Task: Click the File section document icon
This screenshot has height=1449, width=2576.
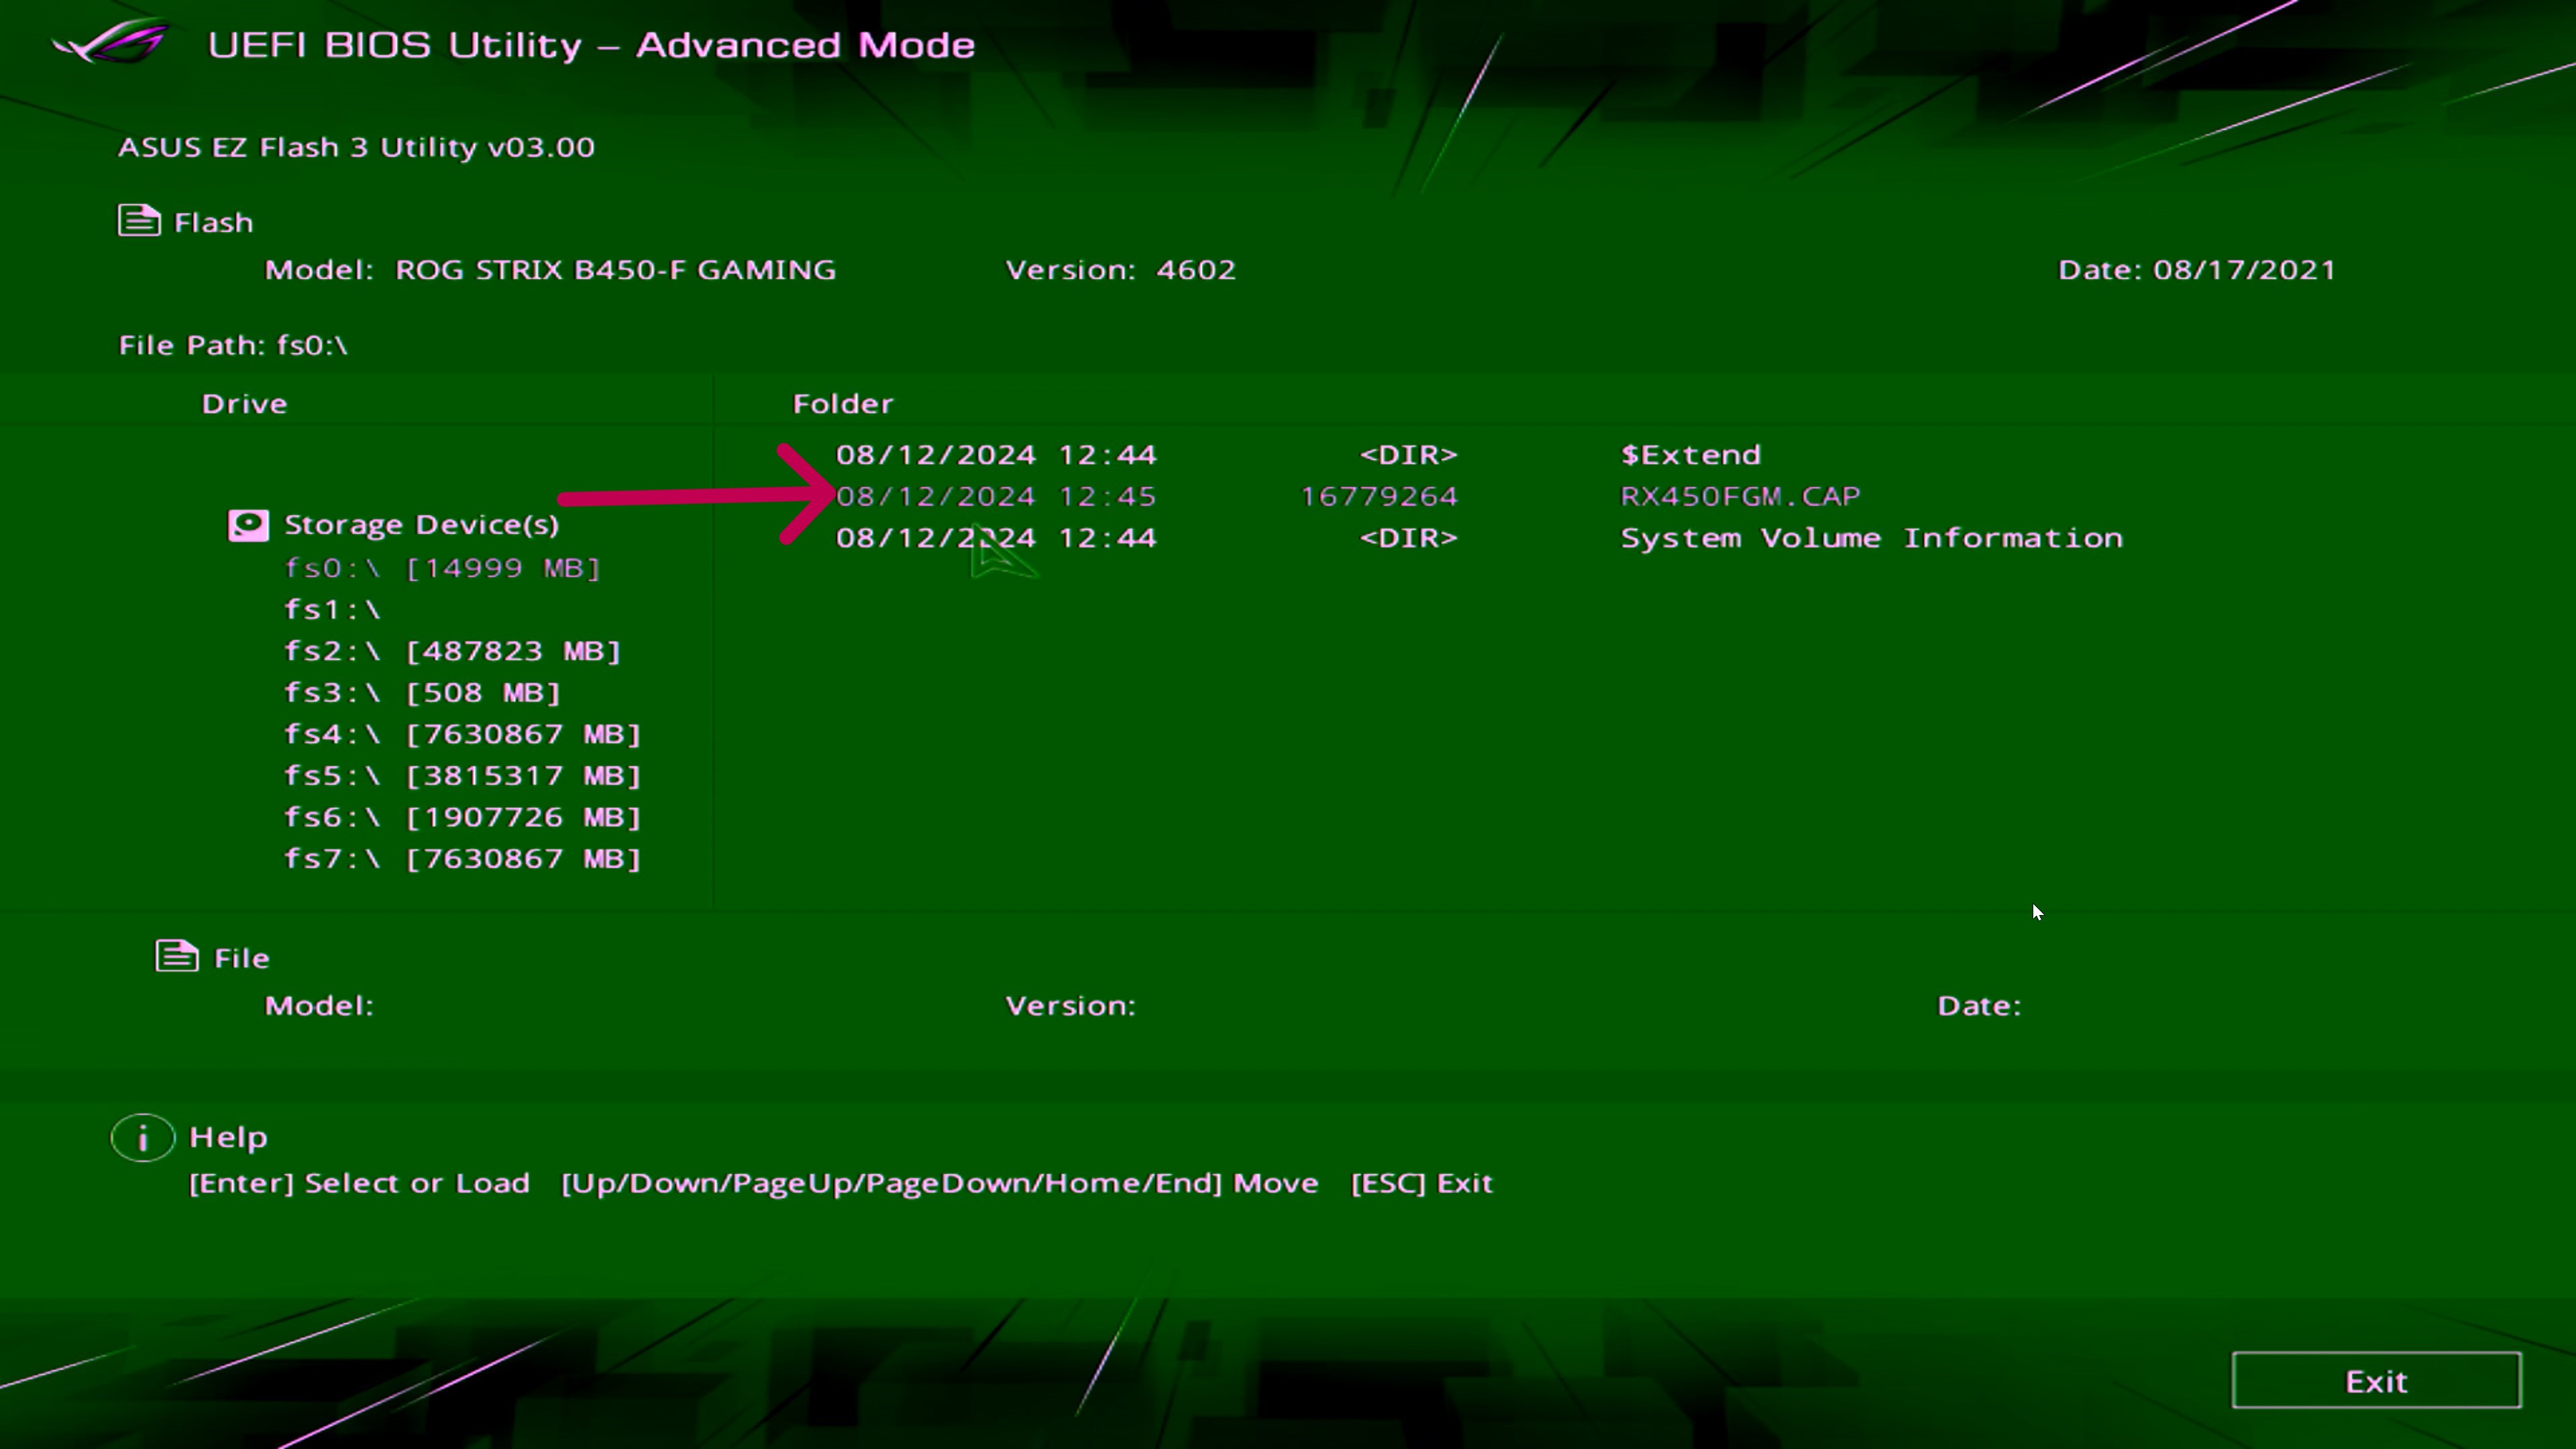Action: pyautogui.click(x=177, y=956)
